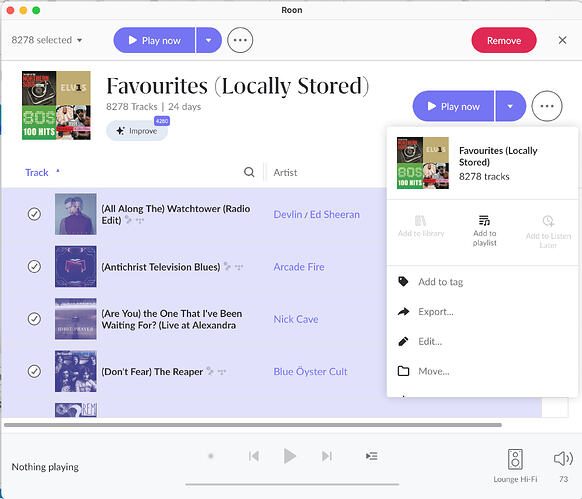The width and height of the screenshot is (582, 499).
Task: Open more options beside selection Play now
Action: point(240,40)
